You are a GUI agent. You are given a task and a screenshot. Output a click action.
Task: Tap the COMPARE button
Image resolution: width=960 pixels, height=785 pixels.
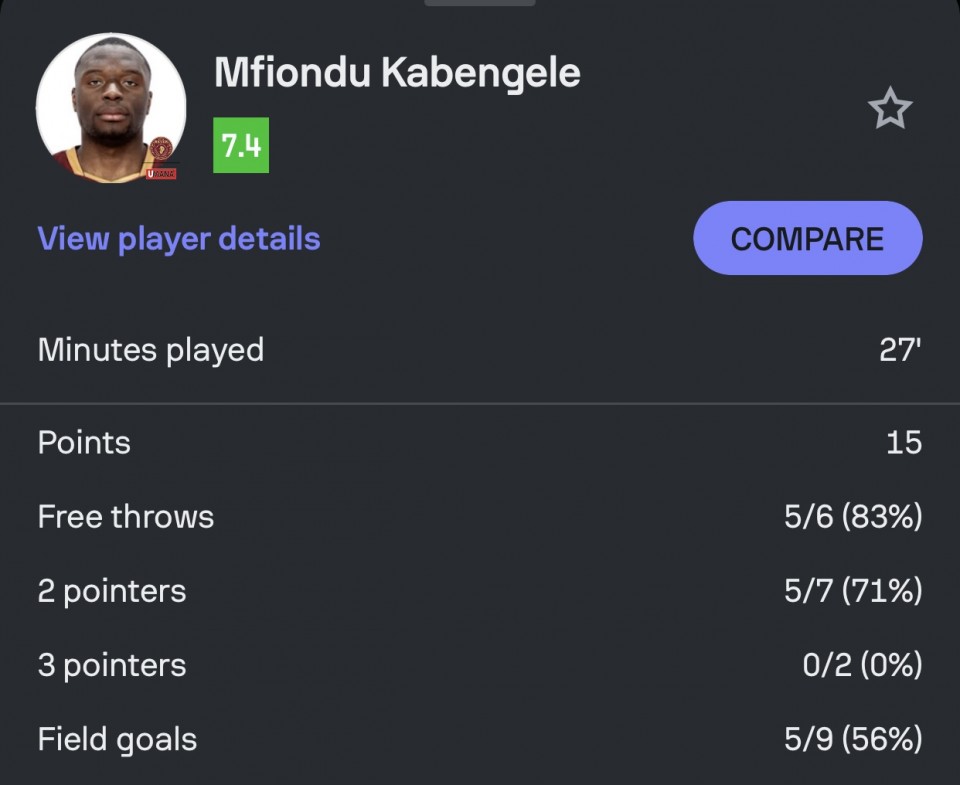tap(808, 238)
